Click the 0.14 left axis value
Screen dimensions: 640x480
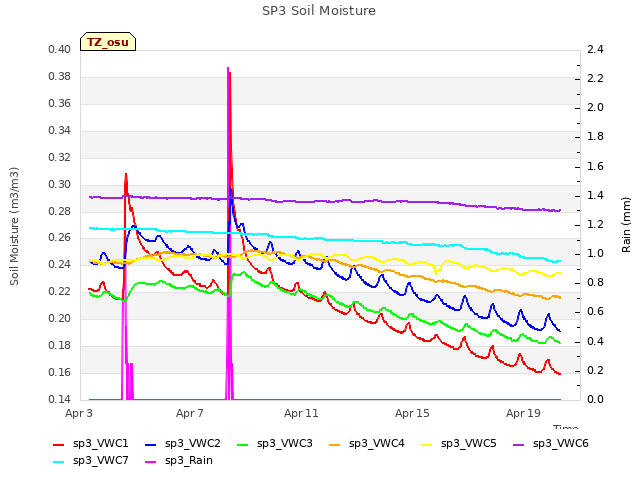tap(60, 399)
